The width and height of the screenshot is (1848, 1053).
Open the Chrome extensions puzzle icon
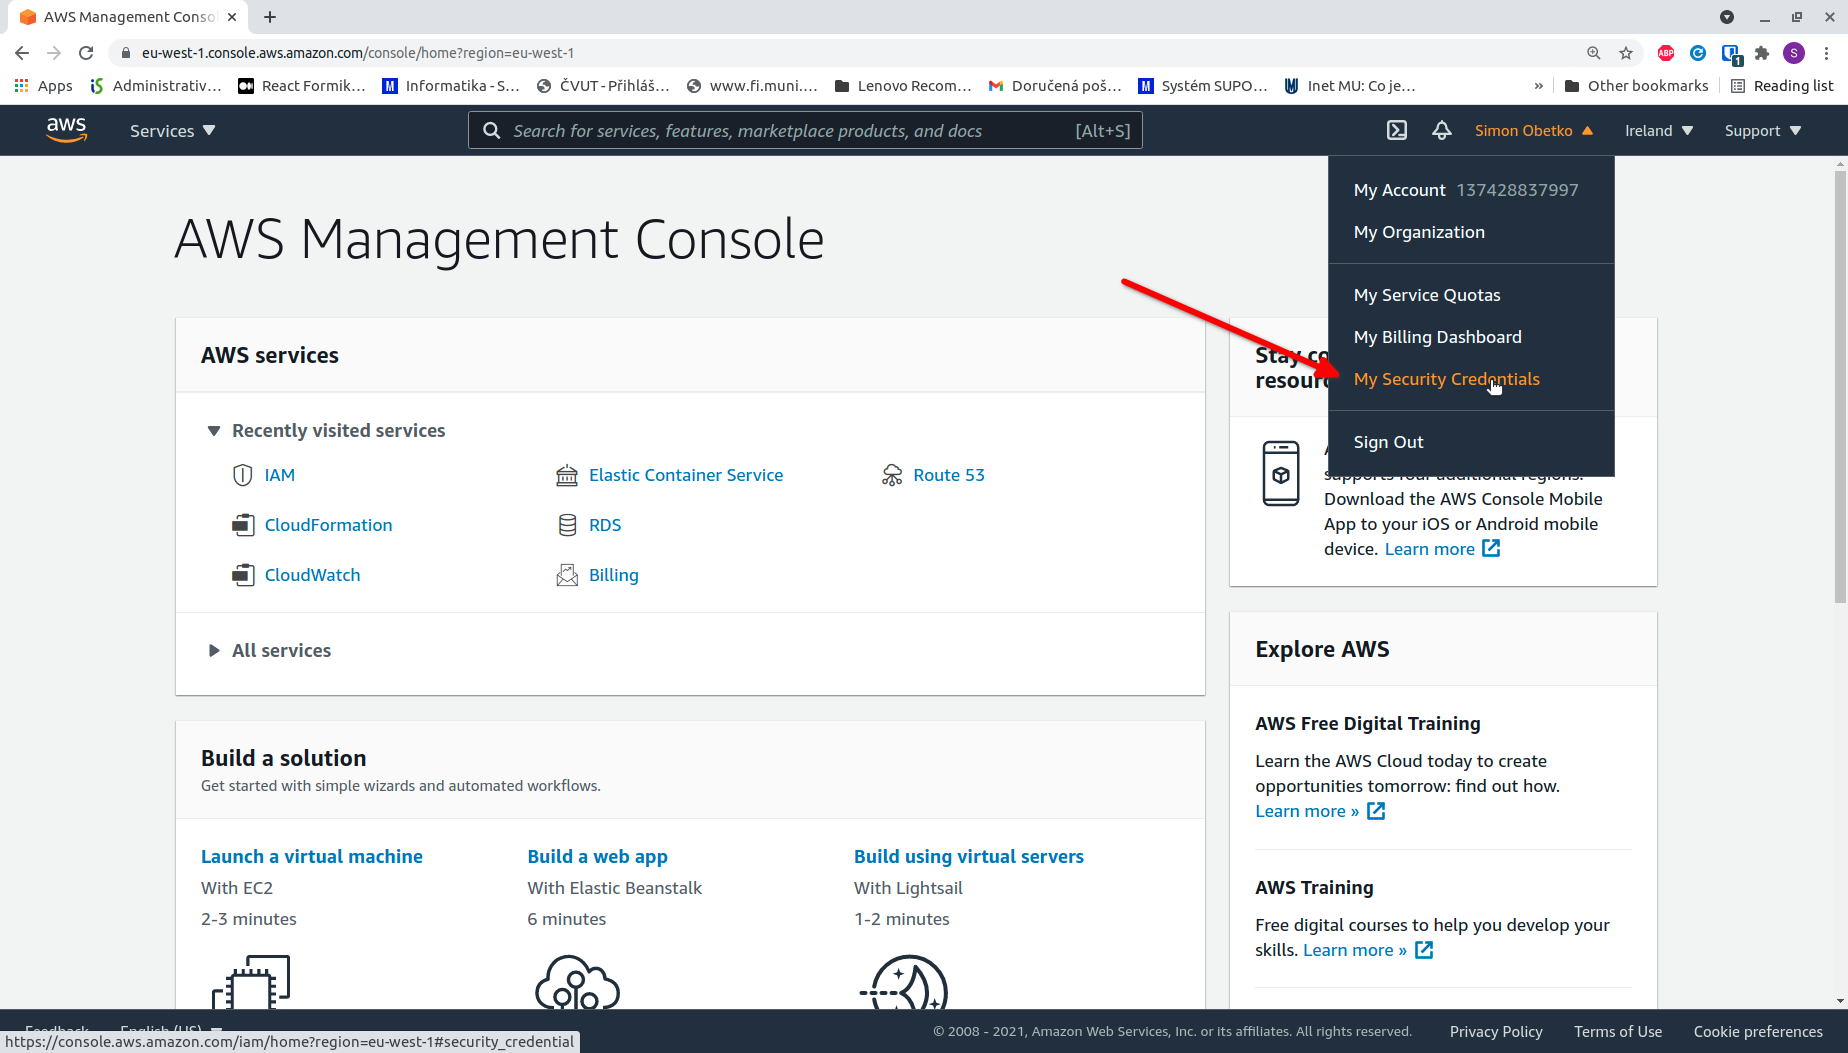pyautogui.click(x=1762, y=53)
